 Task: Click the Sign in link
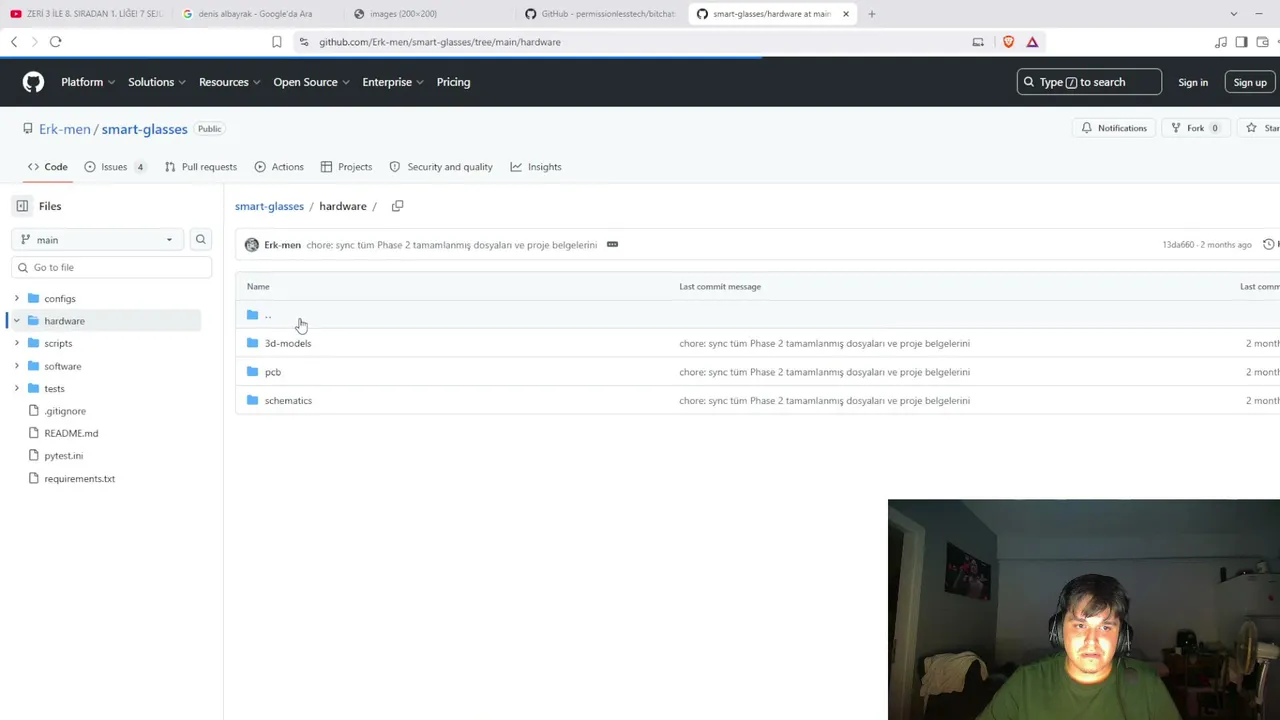[x=1193, y=82]
